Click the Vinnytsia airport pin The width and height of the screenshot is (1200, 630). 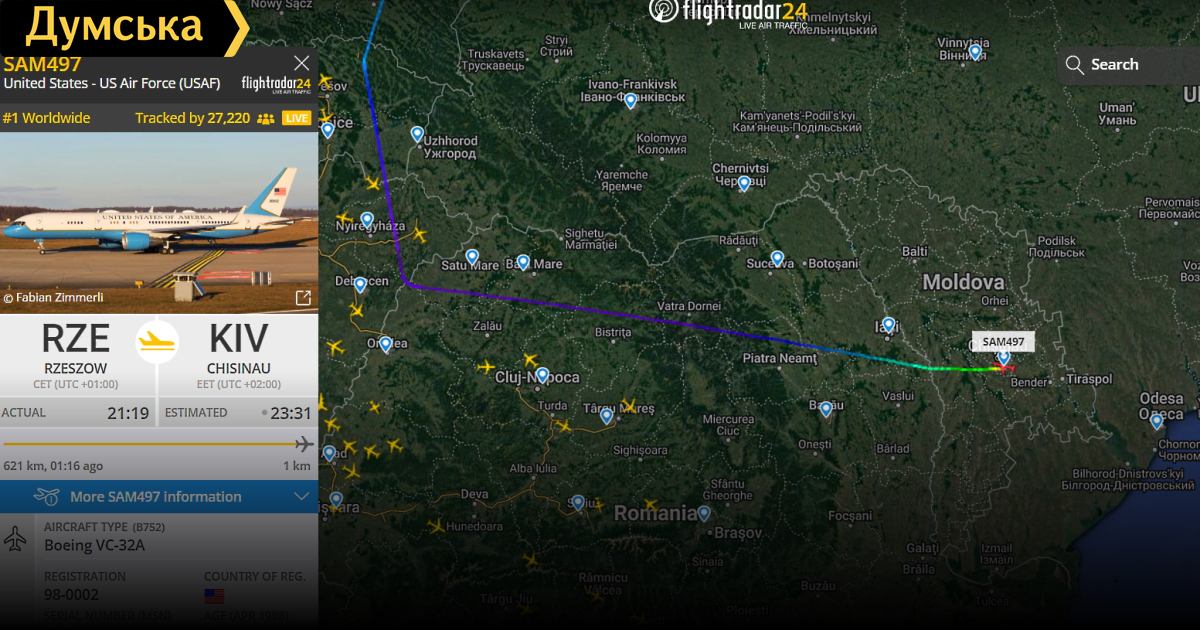pyautogui.click(x=975, y=52)
